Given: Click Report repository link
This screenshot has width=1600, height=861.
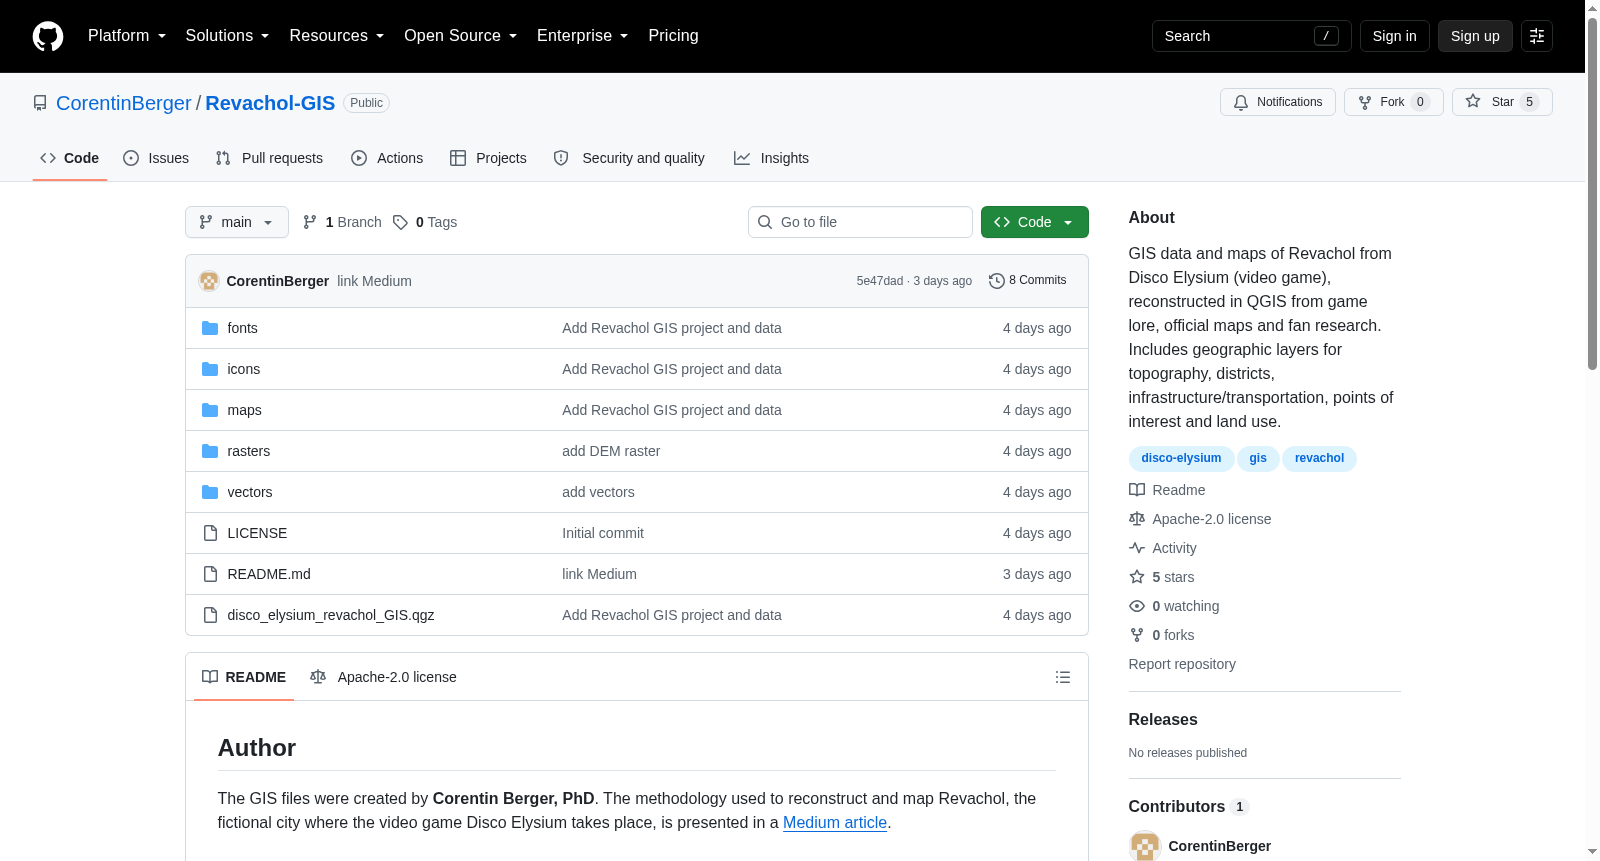Looking at the screenshot, I should point(1182,664).
